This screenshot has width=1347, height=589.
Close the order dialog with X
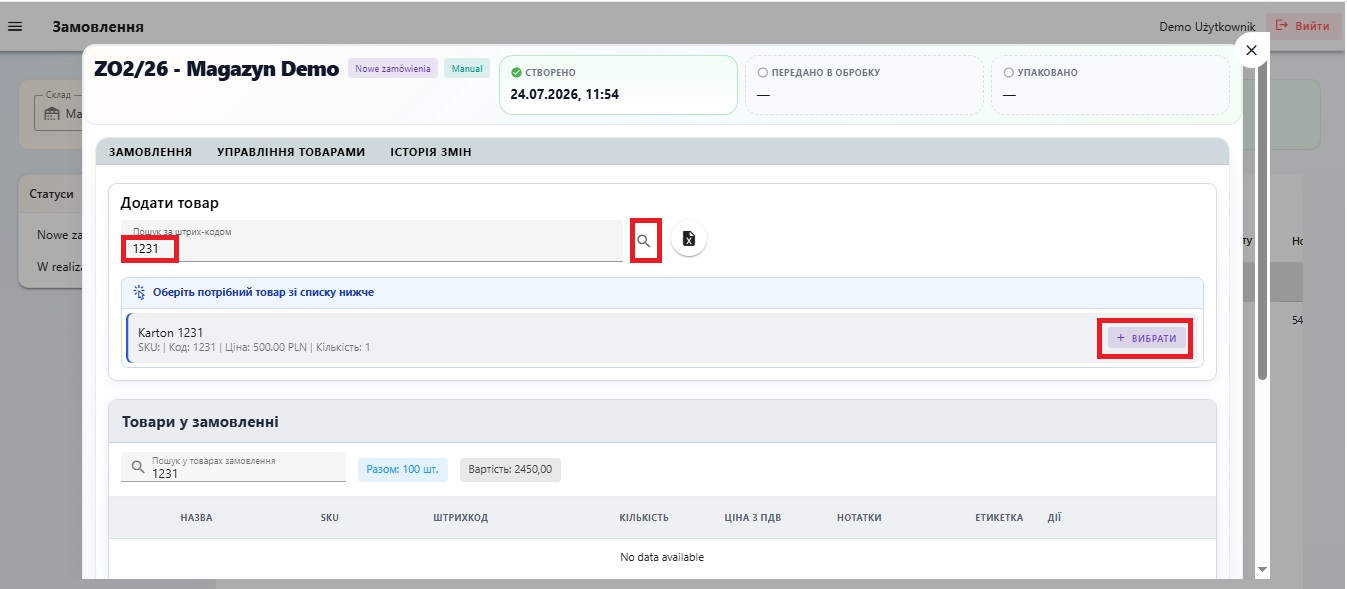[1251, 50]
